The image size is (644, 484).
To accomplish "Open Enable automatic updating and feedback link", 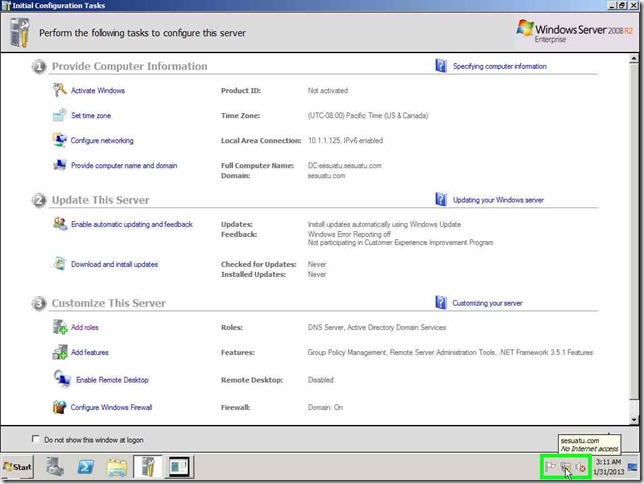I will 132,224.
